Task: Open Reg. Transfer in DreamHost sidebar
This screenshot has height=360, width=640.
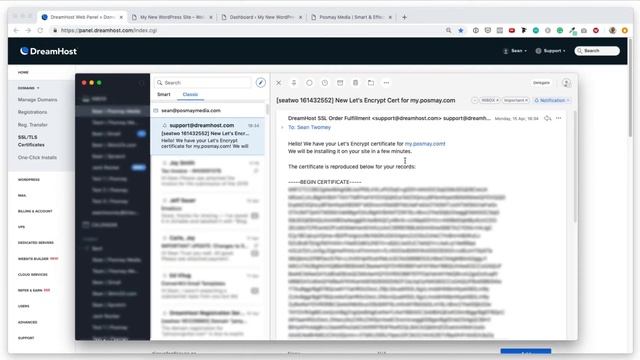Action: point(33,124)
